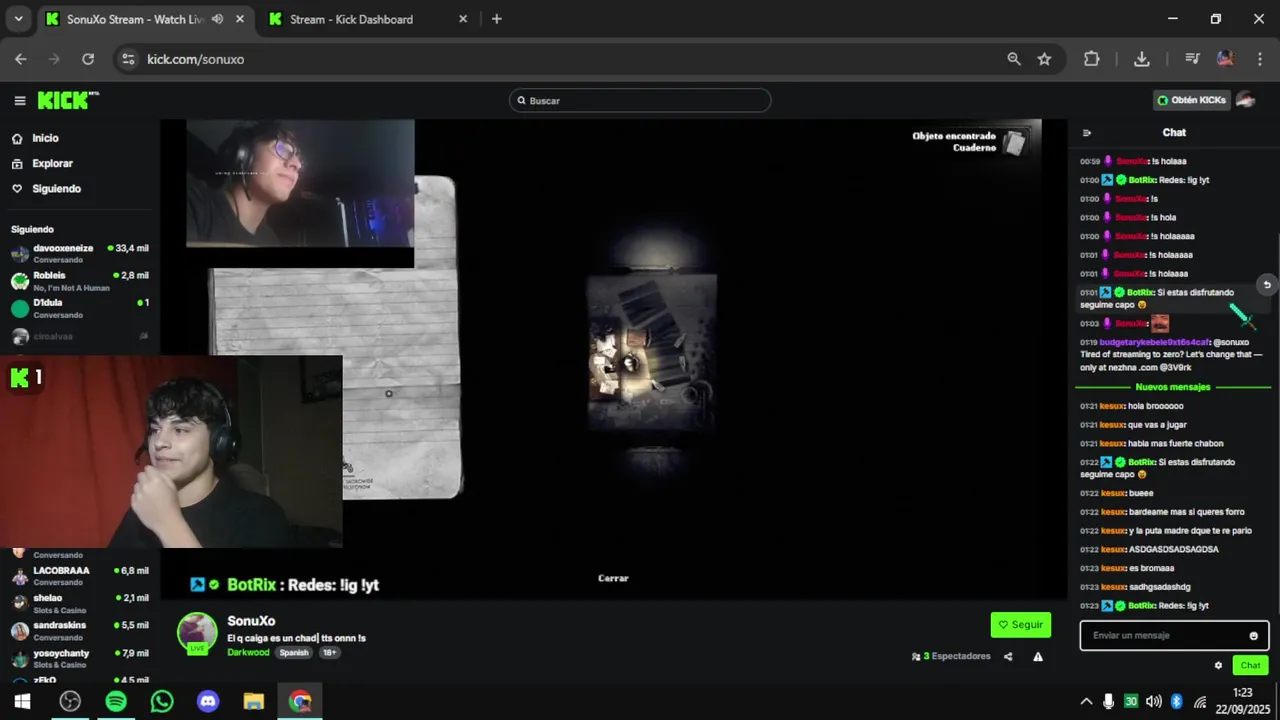Click budgetarykebele9xt6s4caf username in chat
This screenshot has height=720, width=1280.
1154,342
